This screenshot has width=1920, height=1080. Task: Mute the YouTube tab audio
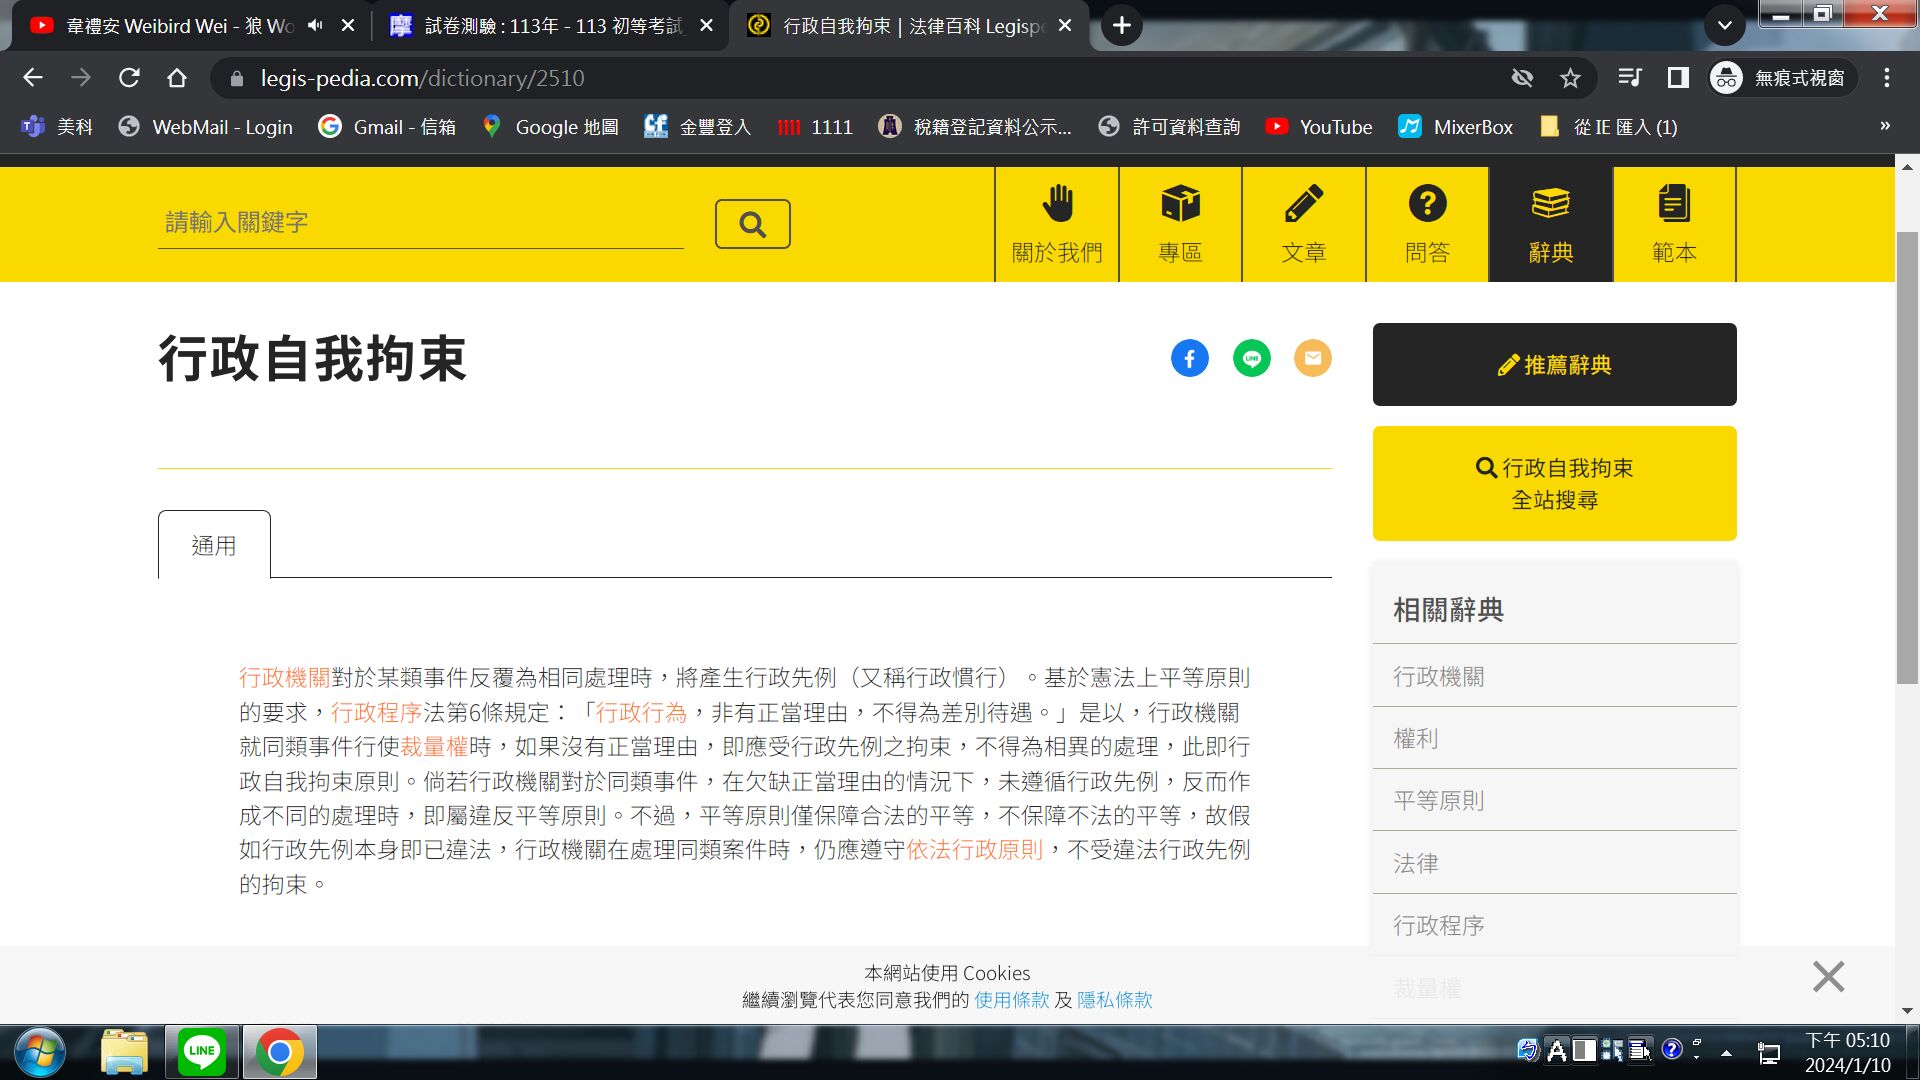click(316, 25)
